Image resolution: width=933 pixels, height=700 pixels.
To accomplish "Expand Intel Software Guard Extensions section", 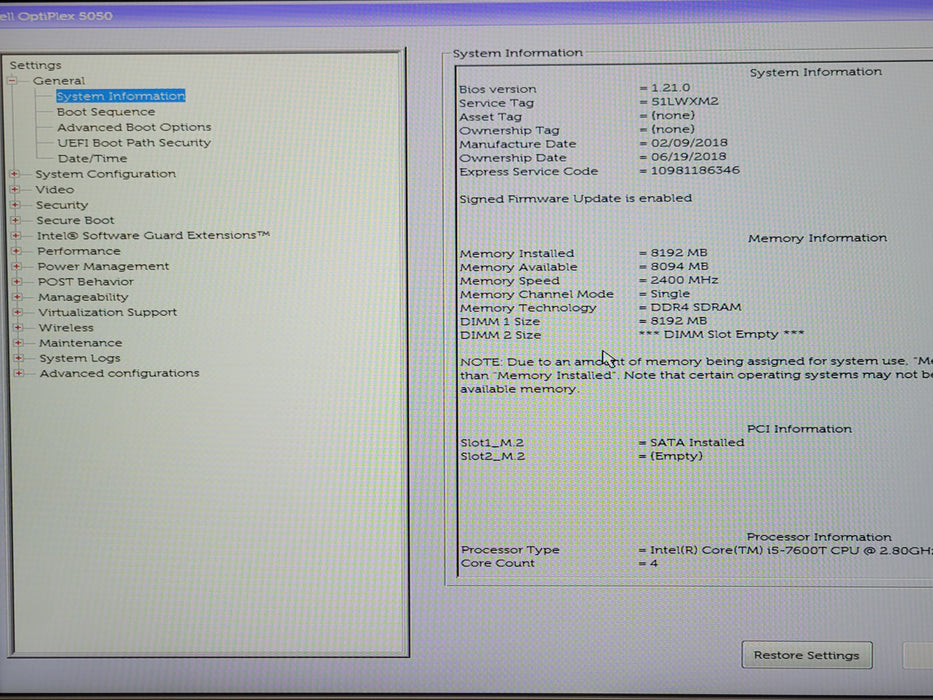I will 15,236.
